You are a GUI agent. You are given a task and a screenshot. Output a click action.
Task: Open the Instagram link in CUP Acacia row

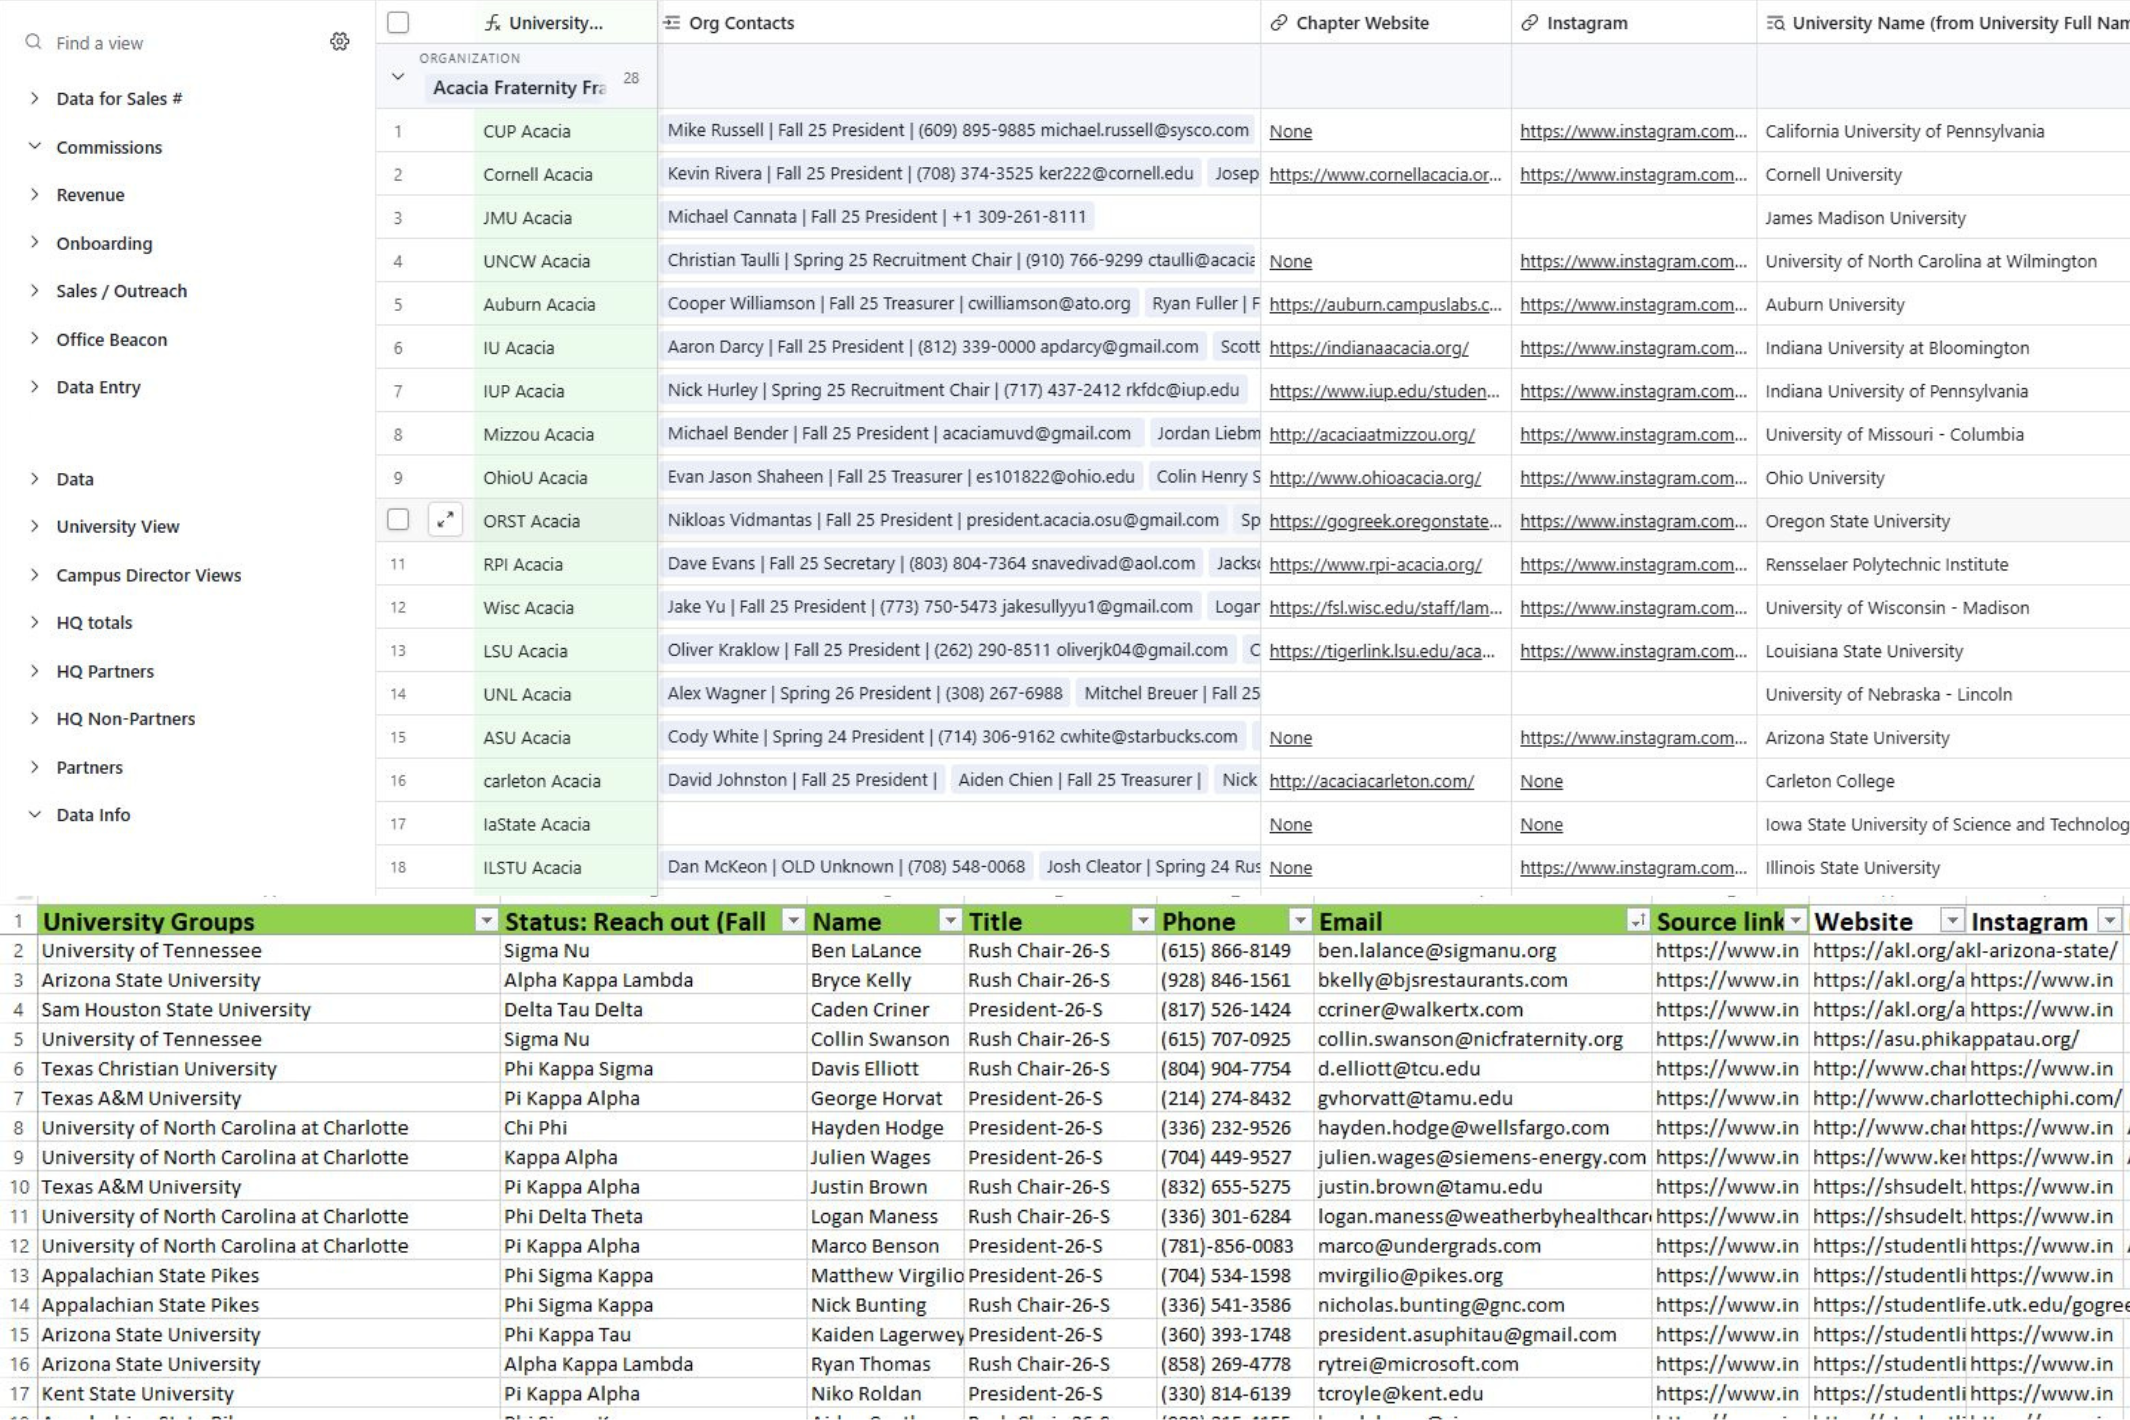pyautogui.click(x=1633, y=131)
